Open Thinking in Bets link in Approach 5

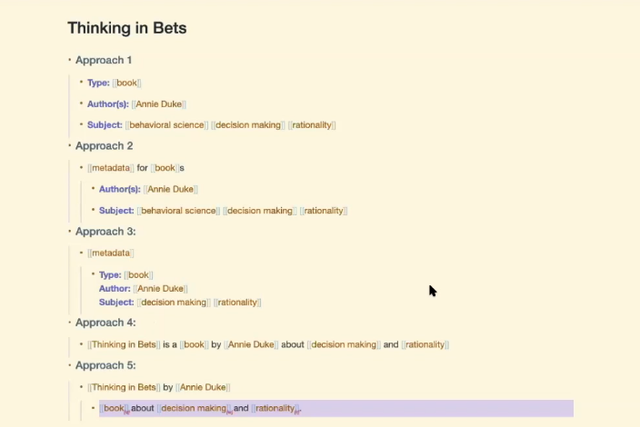[124, 387]
